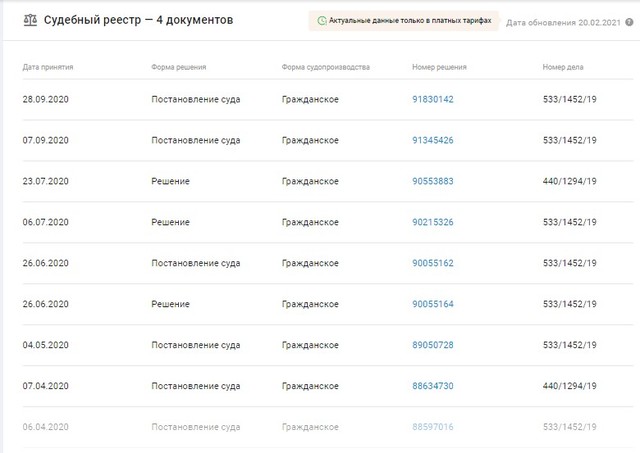Open decision number 90055162

click(433, 263)
